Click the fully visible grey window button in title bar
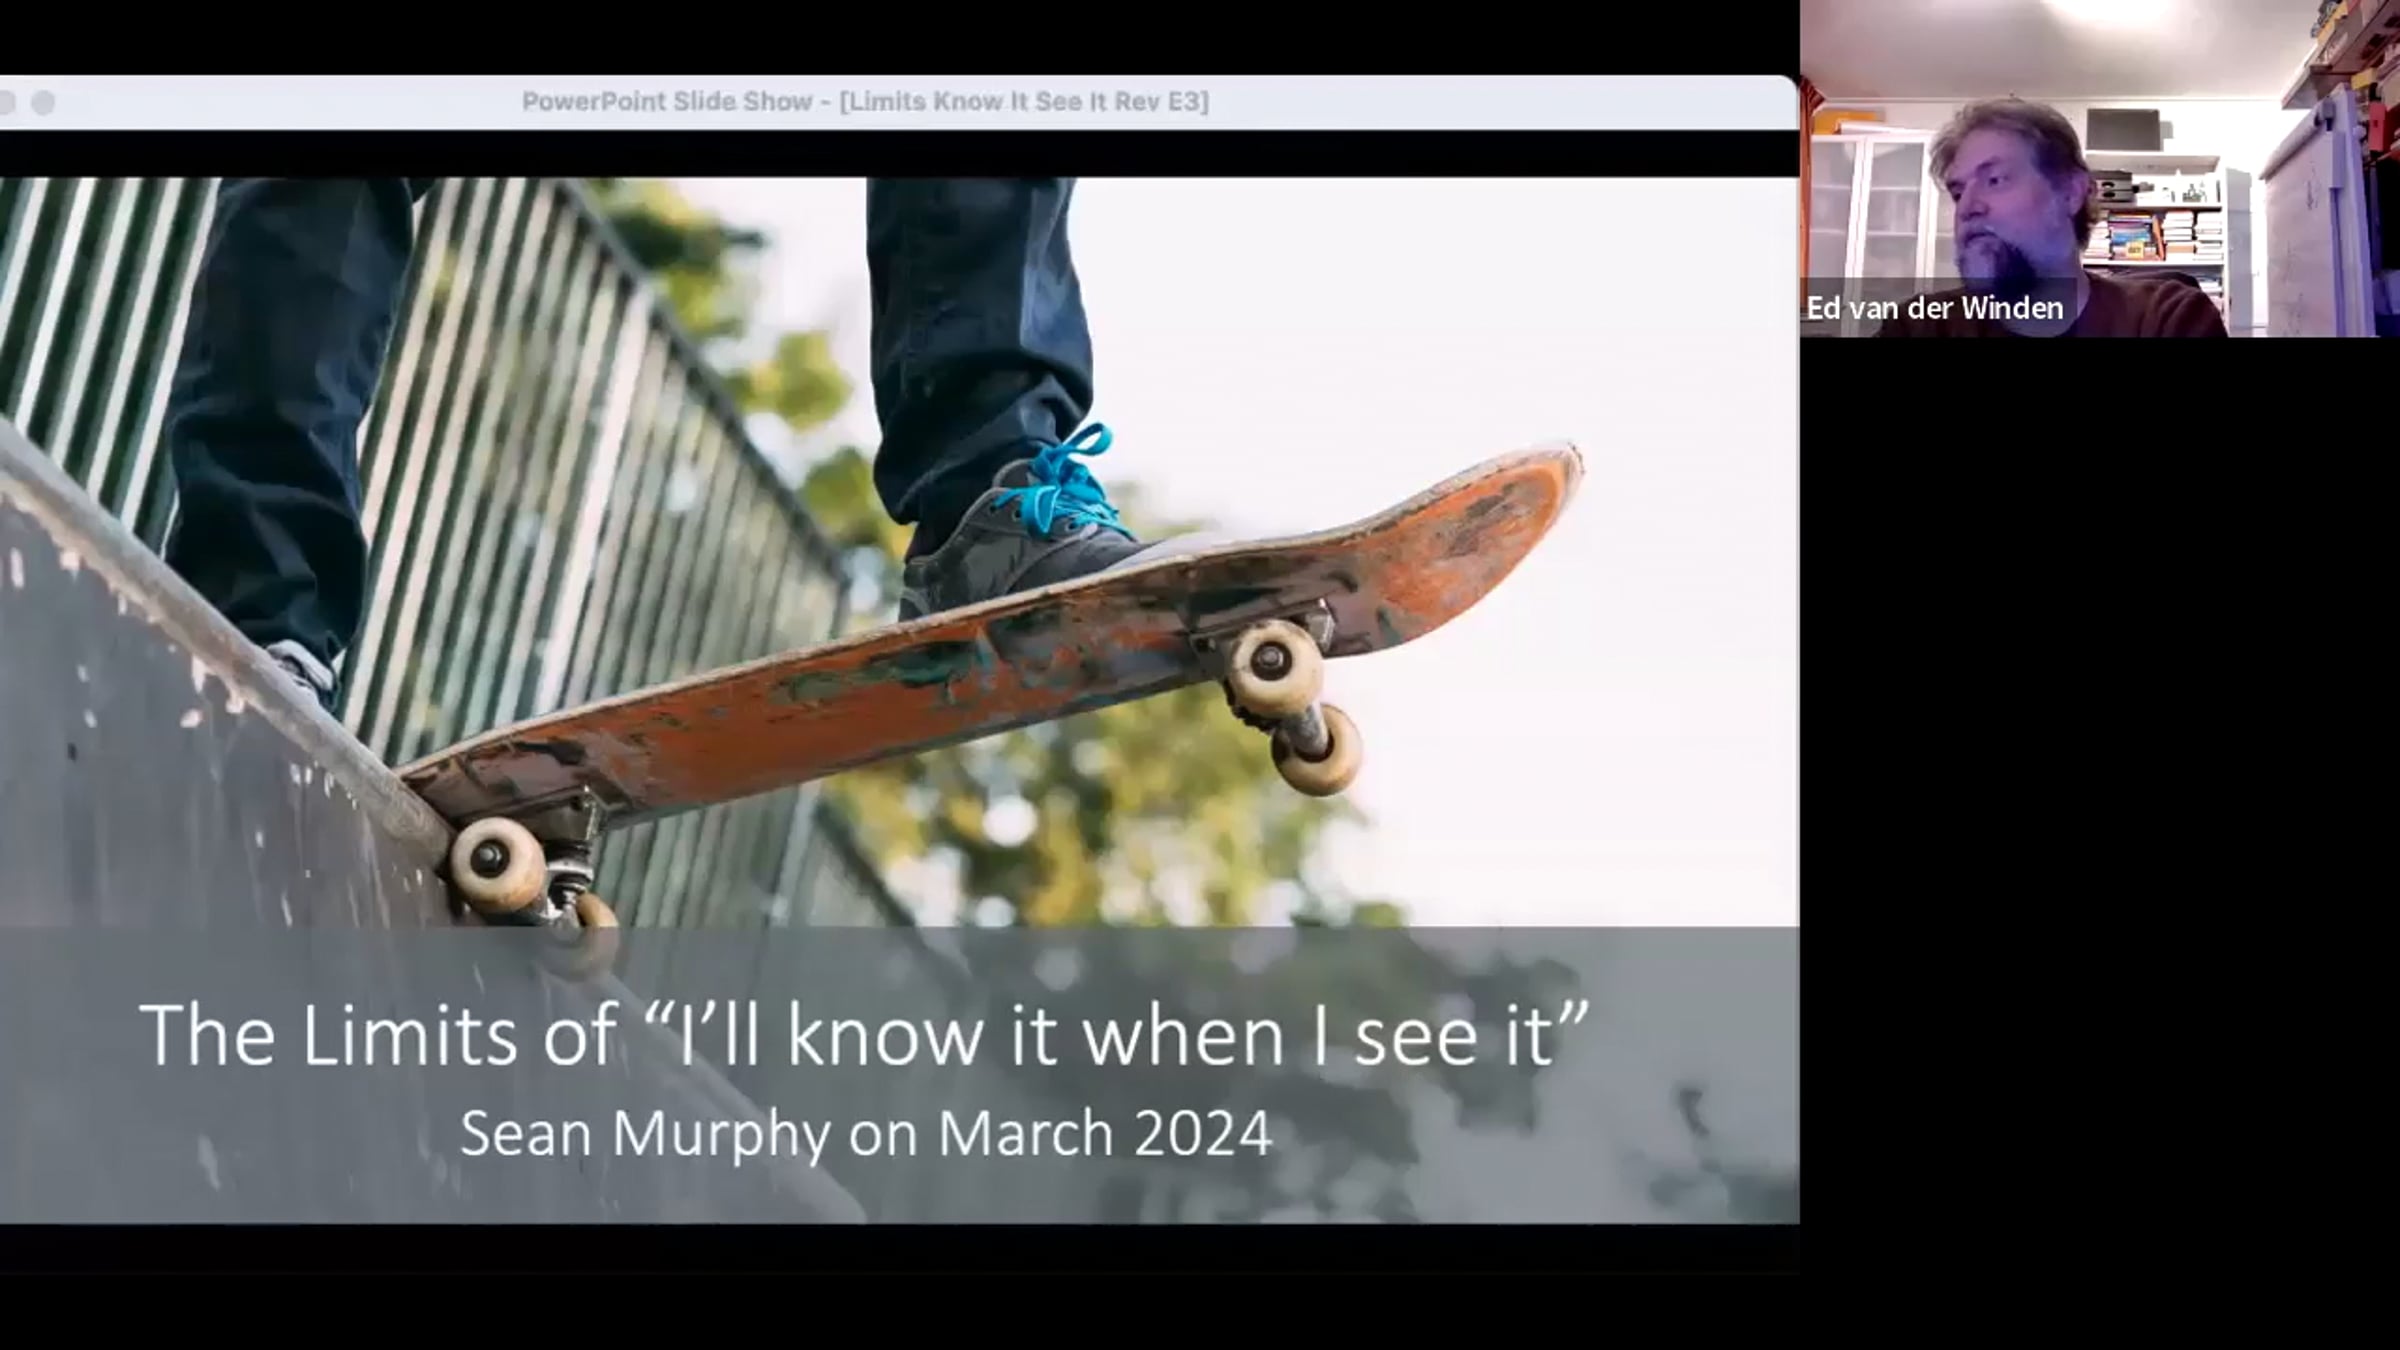The height and width of the screenshot is (1350, 2400). pos(43,102)
